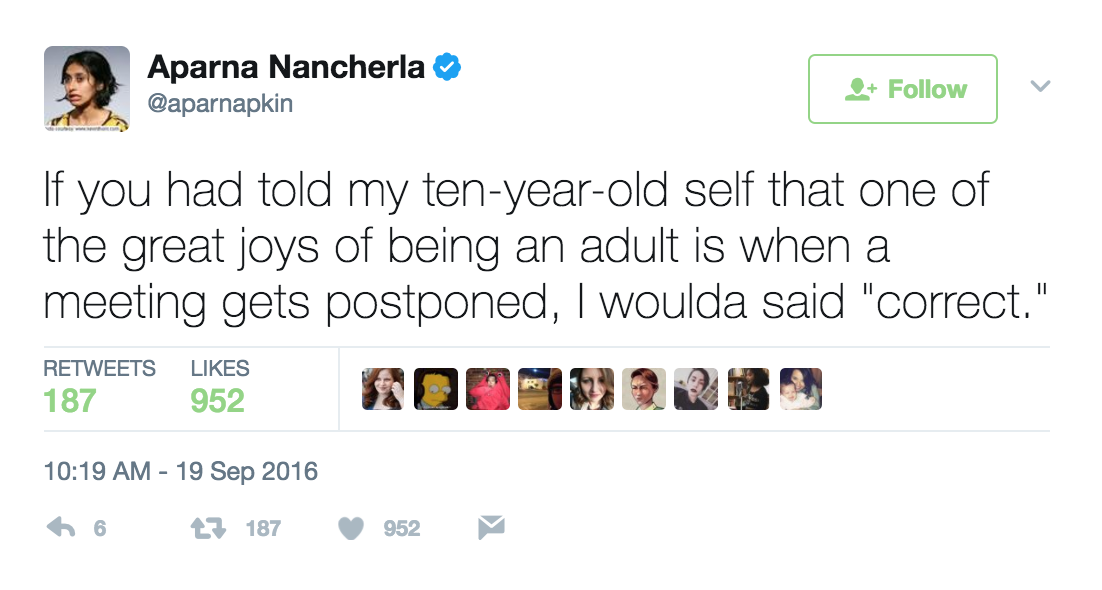Open Aparna Nancherla's profile picture
1102x590 pixels.
point(87,89)
